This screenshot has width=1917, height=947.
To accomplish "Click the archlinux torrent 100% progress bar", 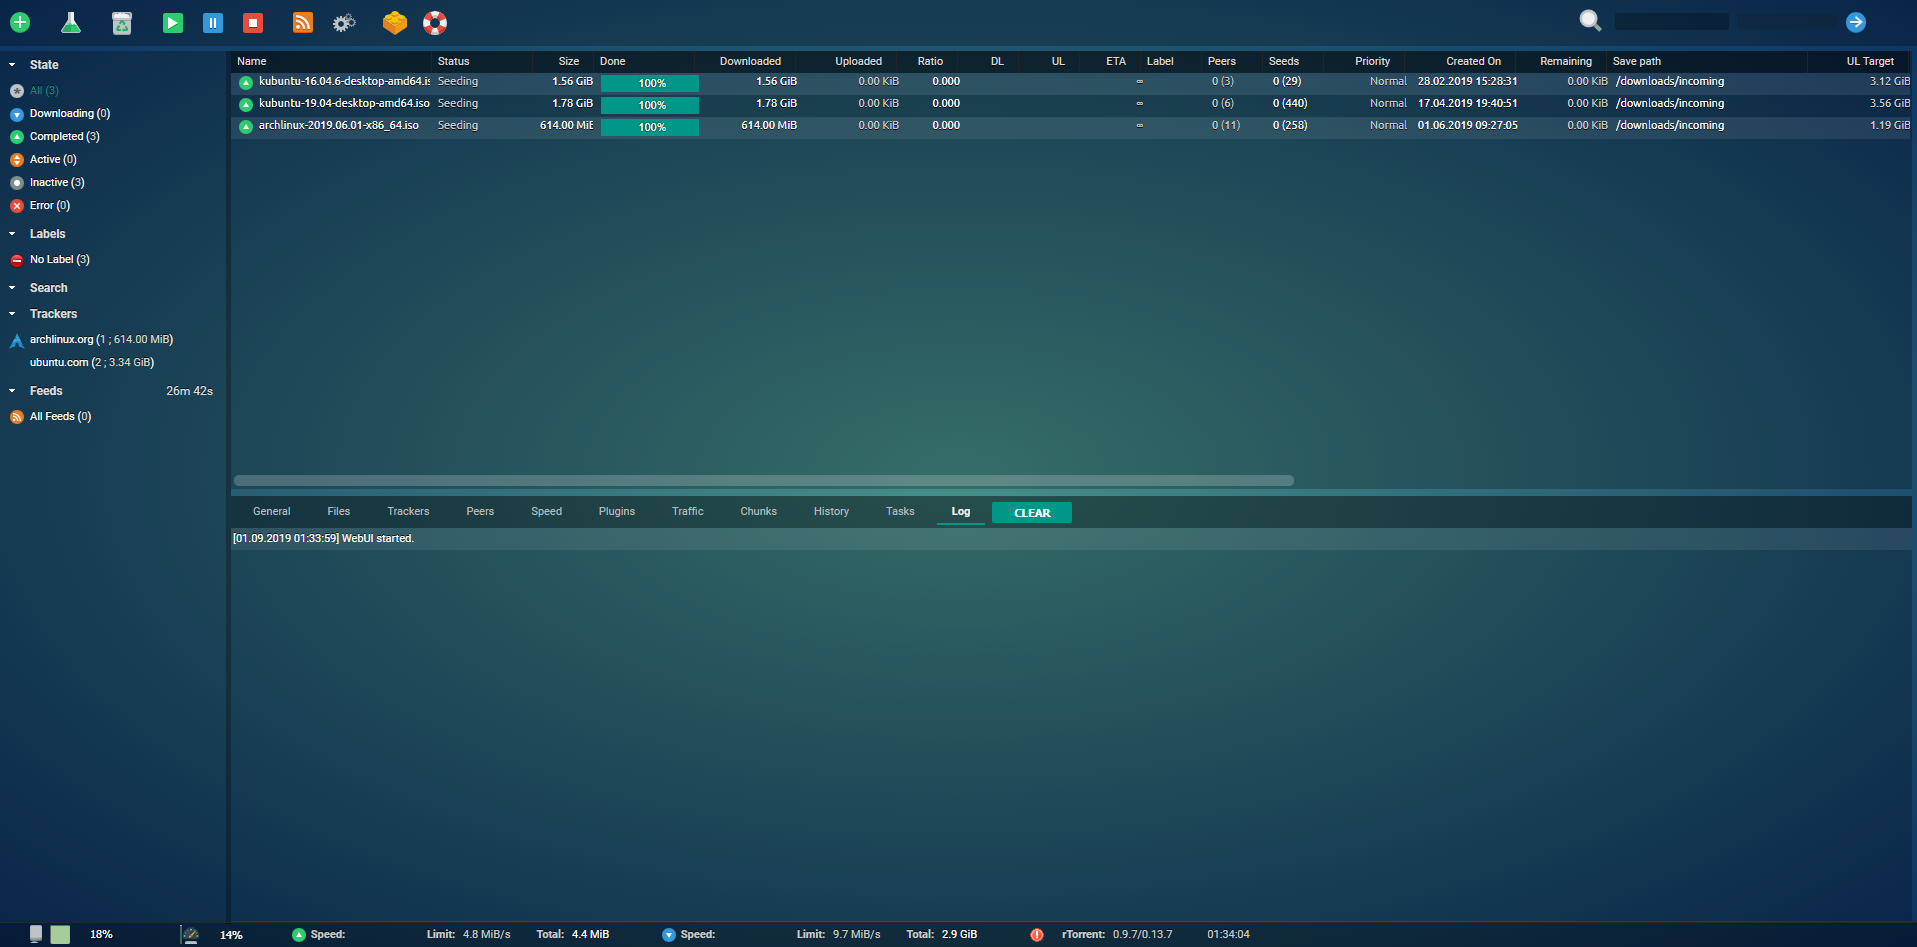I will [650, 127].
